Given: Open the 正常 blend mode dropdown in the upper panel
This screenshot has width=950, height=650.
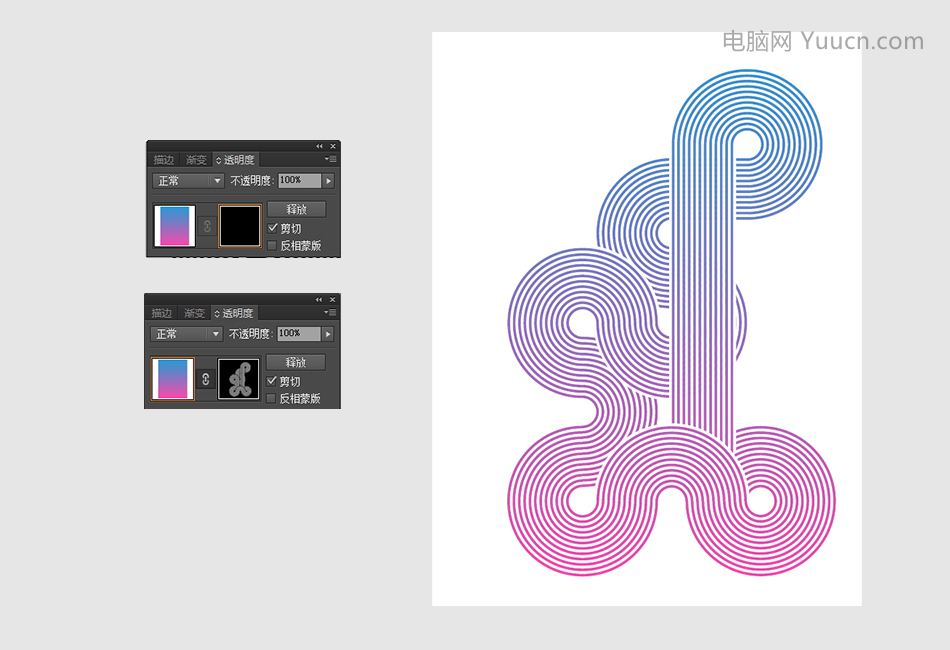Looking at the screenshot, I should (x=188, y=181).
